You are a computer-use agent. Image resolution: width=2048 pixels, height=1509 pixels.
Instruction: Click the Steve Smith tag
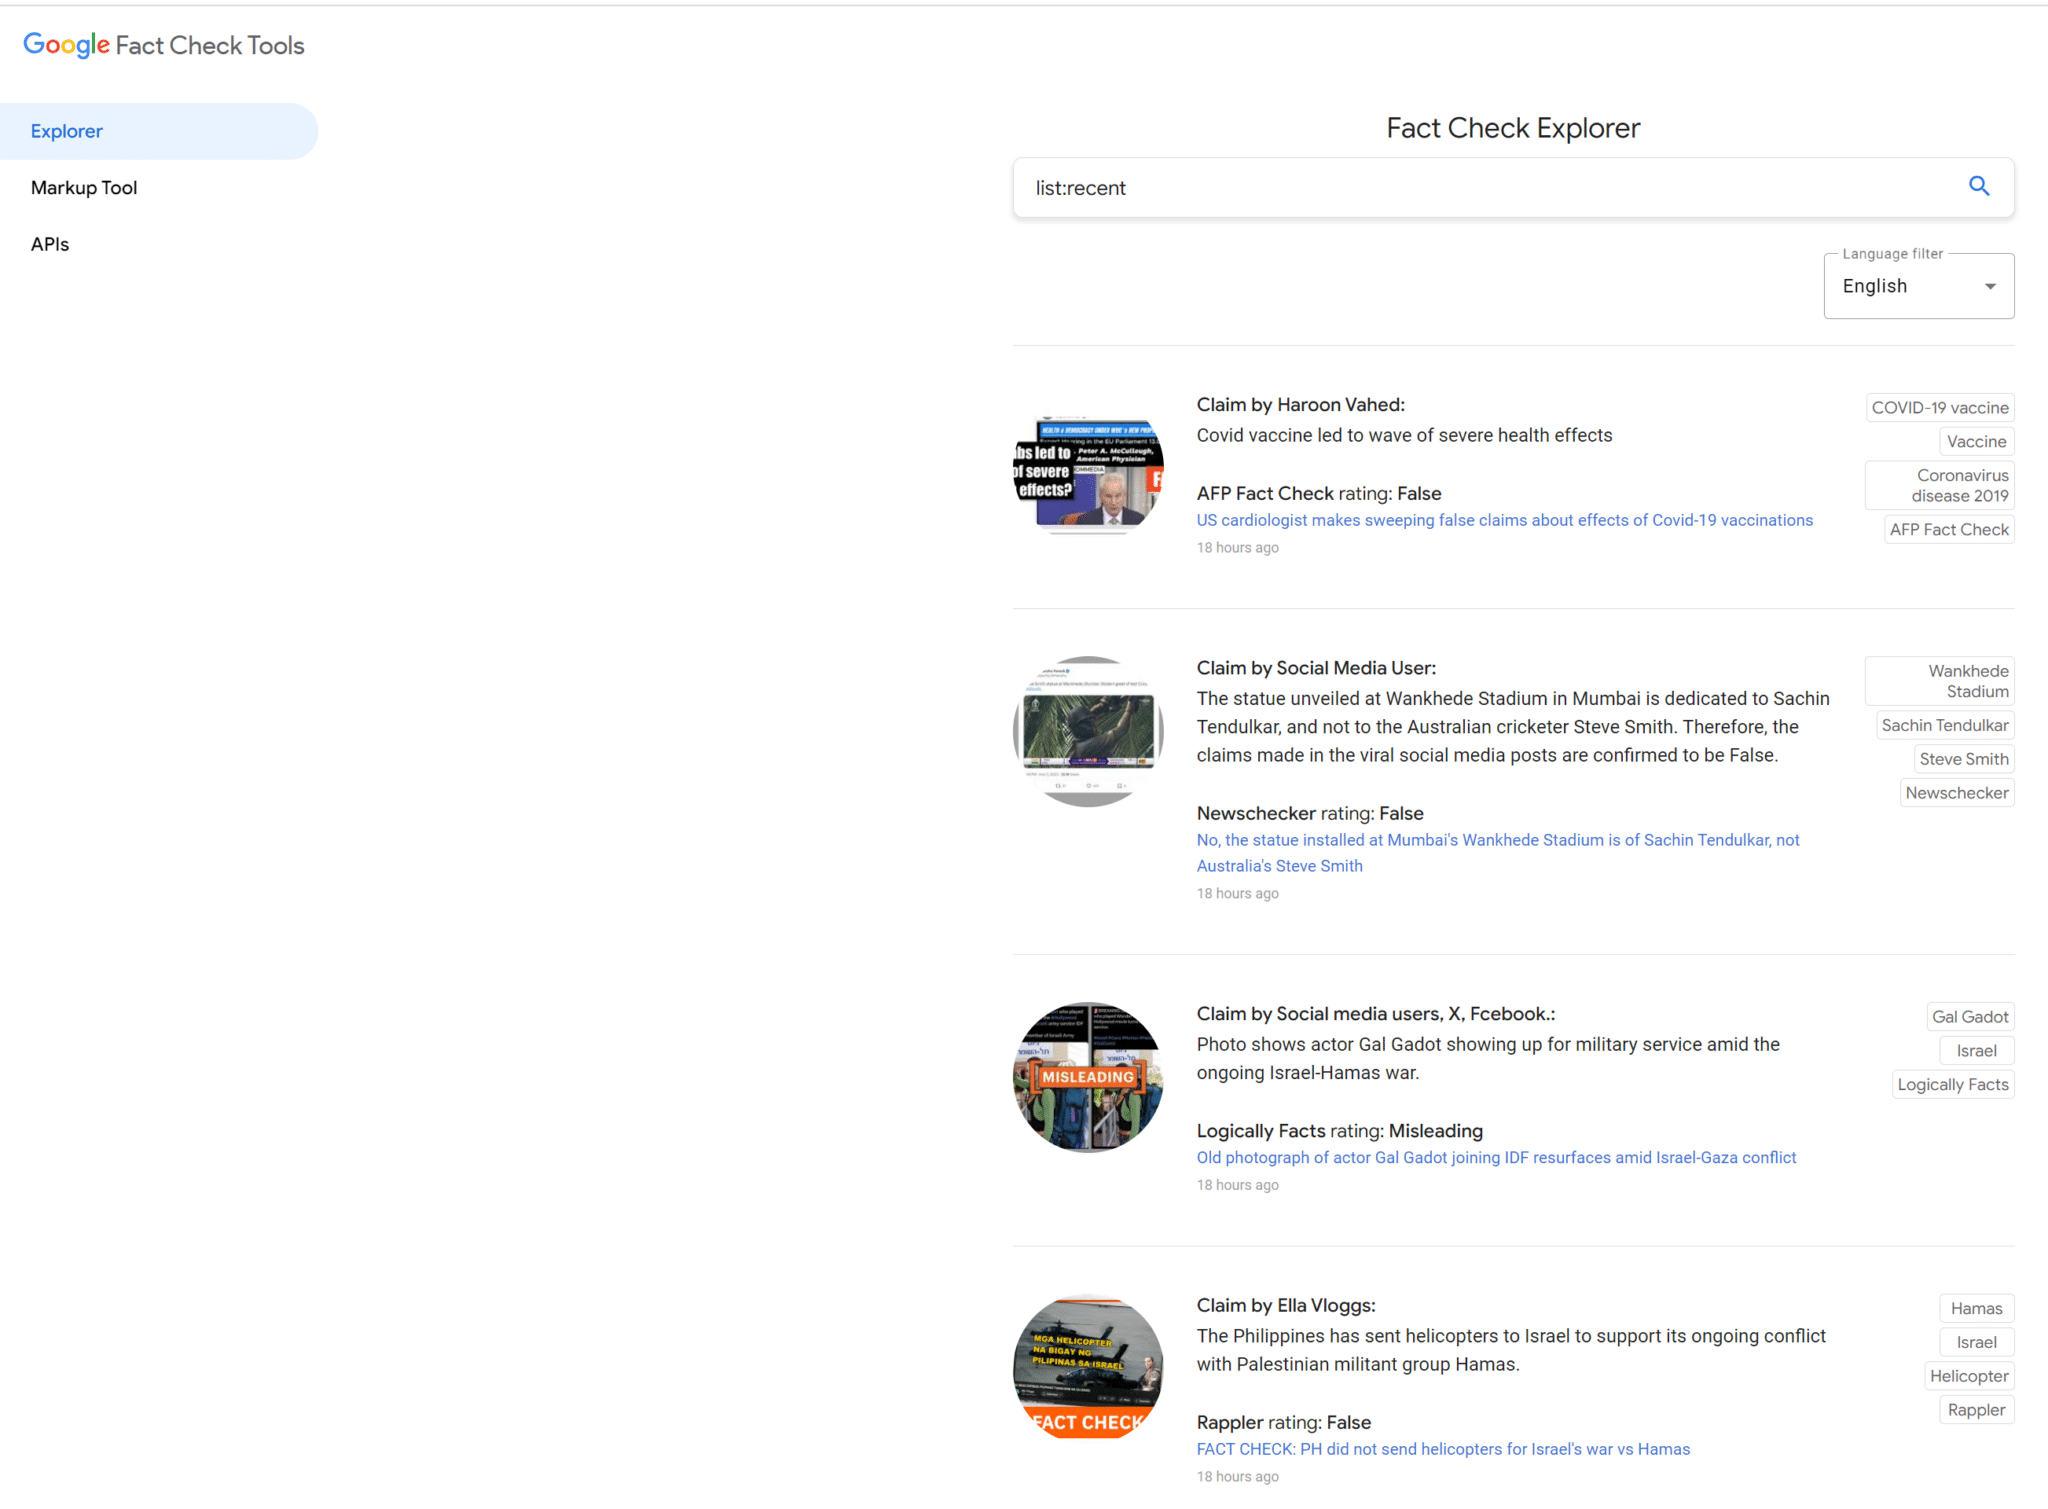coord(1963,760)
